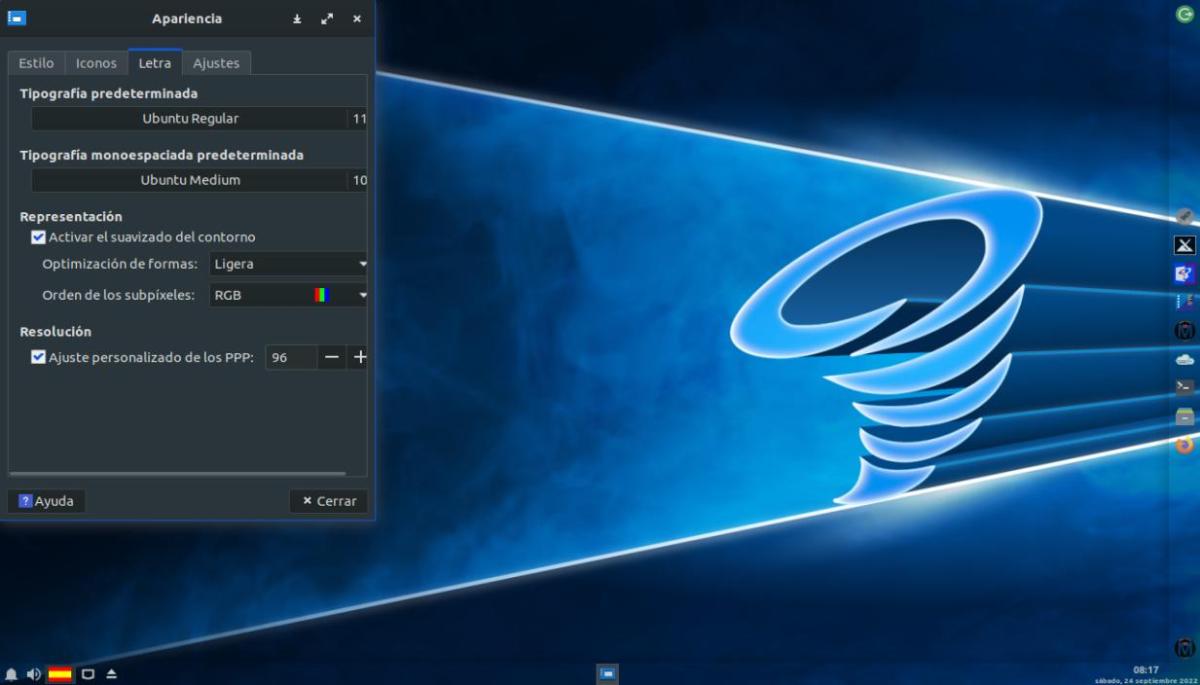The image size is (1200, 685).
Task: Open the volume speaker icon
Action: point(33,674)
